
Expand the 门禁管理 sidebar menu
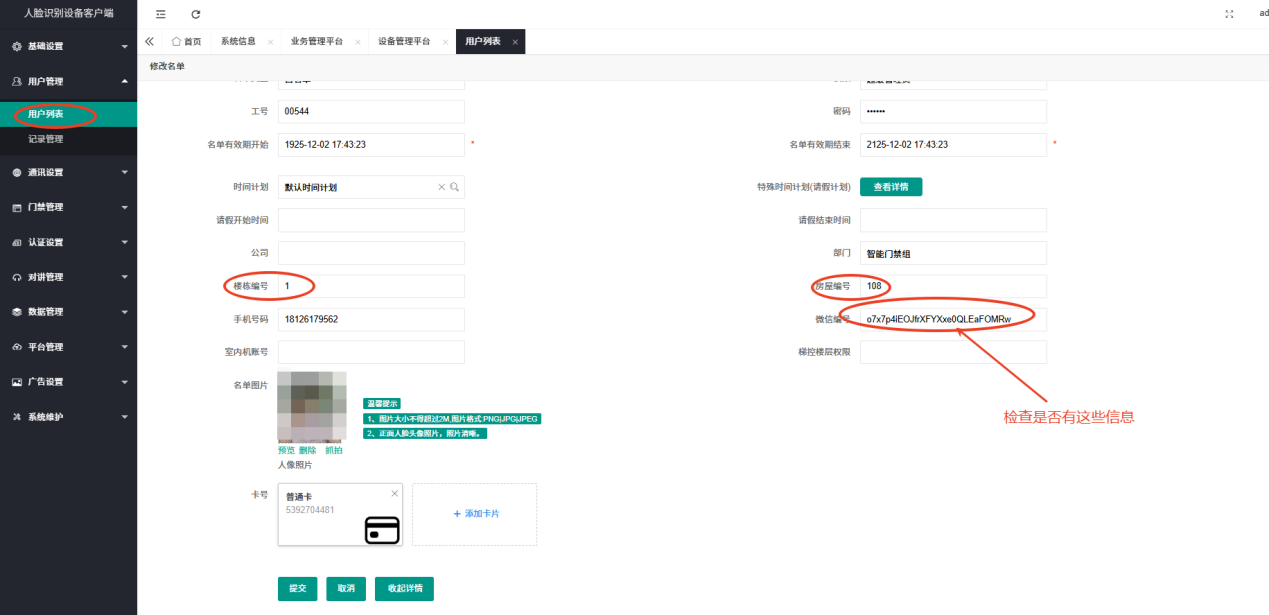[68, 207]
